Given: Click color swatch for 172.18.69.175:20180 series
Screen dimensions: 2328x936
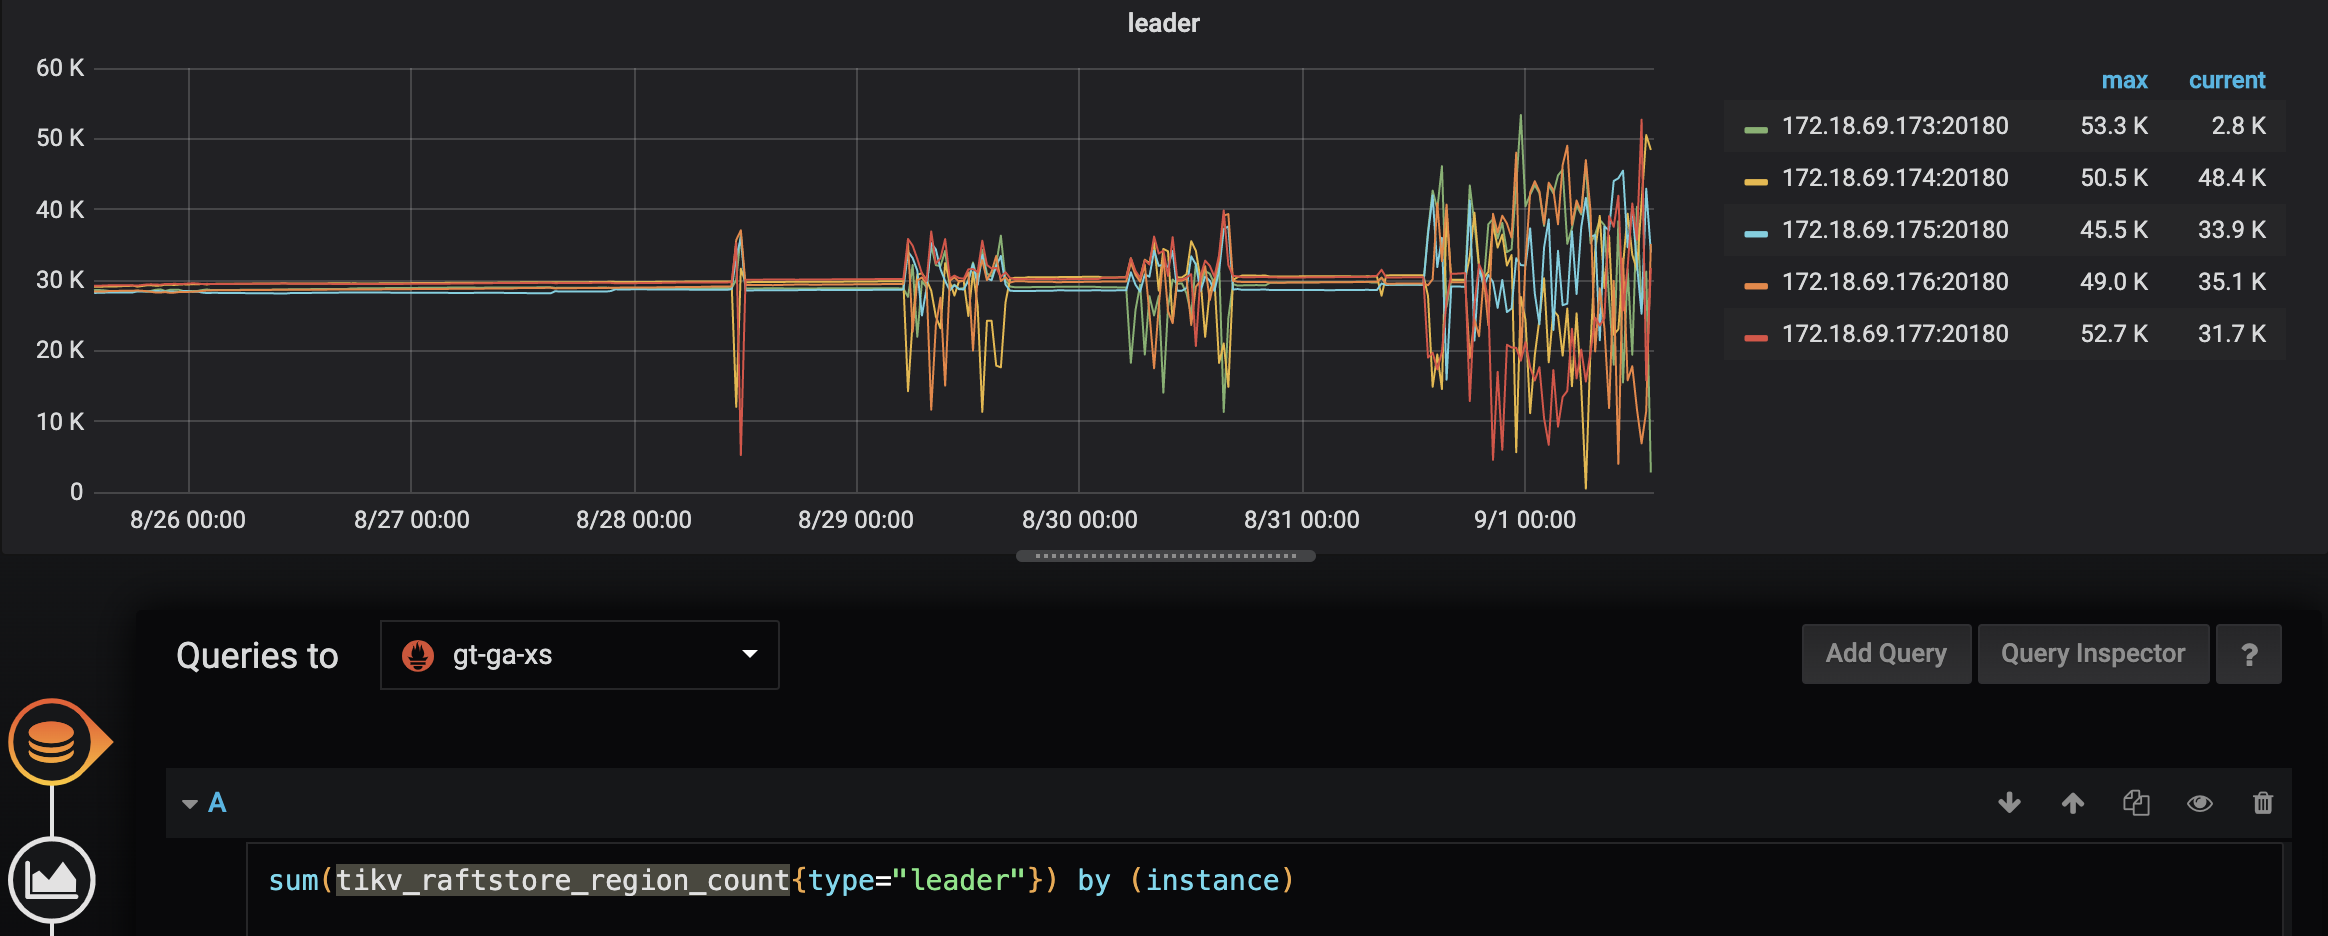Looking at the screenshot, I should click(x=1756, y=233).
